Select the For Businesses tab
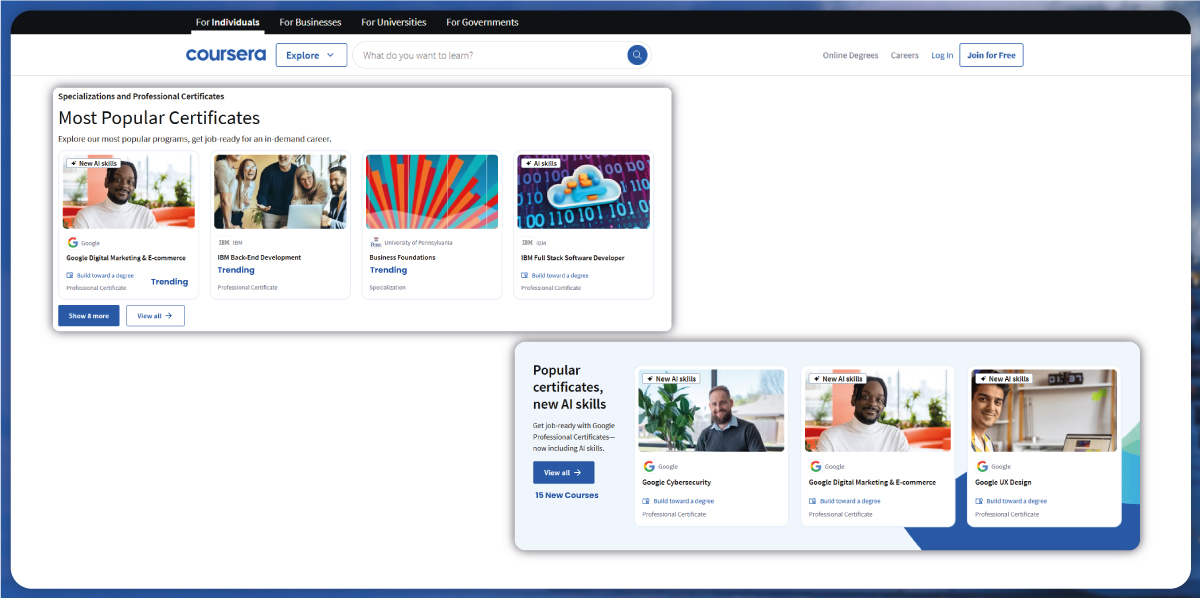 coord(310,22)
